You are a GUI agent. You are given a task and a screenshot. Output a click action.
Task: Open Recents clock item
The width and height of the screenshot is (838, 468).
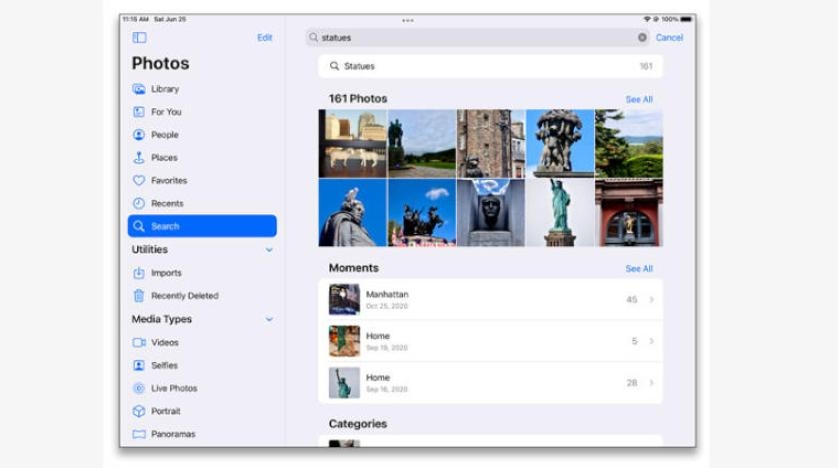(139, 204)
